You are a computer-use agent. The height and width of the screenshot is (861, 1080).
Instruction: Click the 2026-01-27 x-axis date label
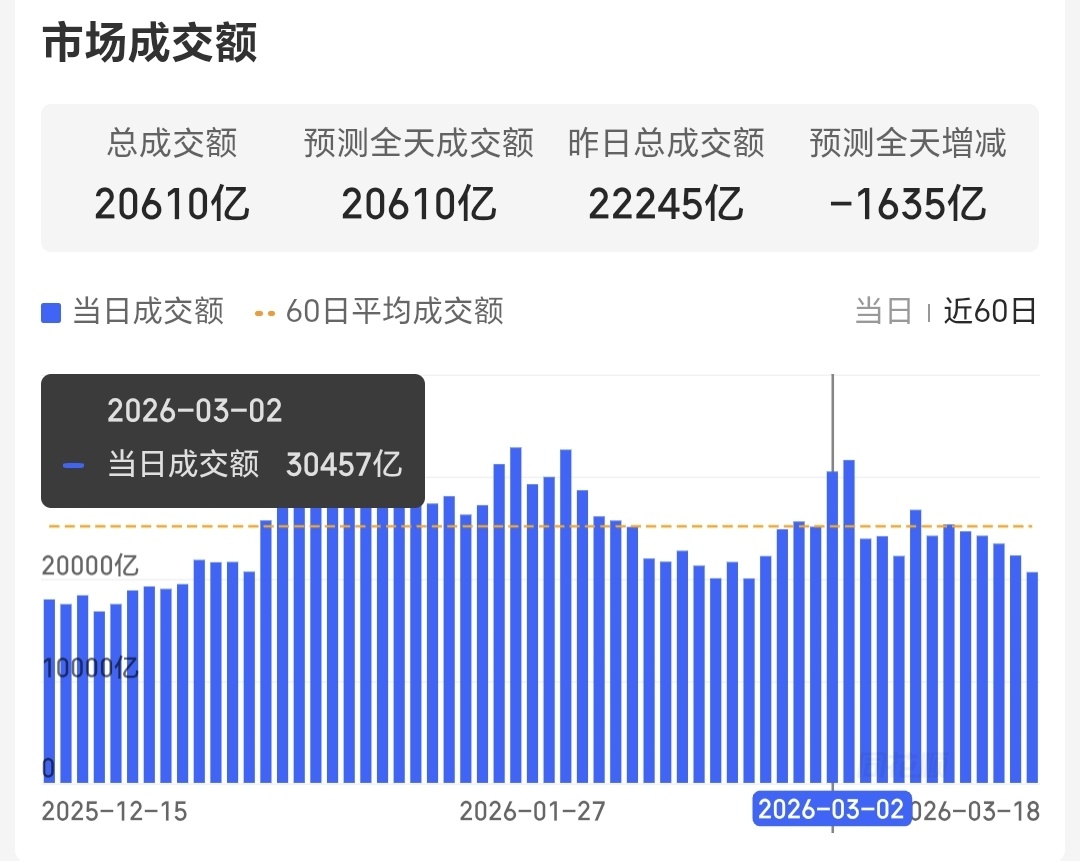(532, 811)
